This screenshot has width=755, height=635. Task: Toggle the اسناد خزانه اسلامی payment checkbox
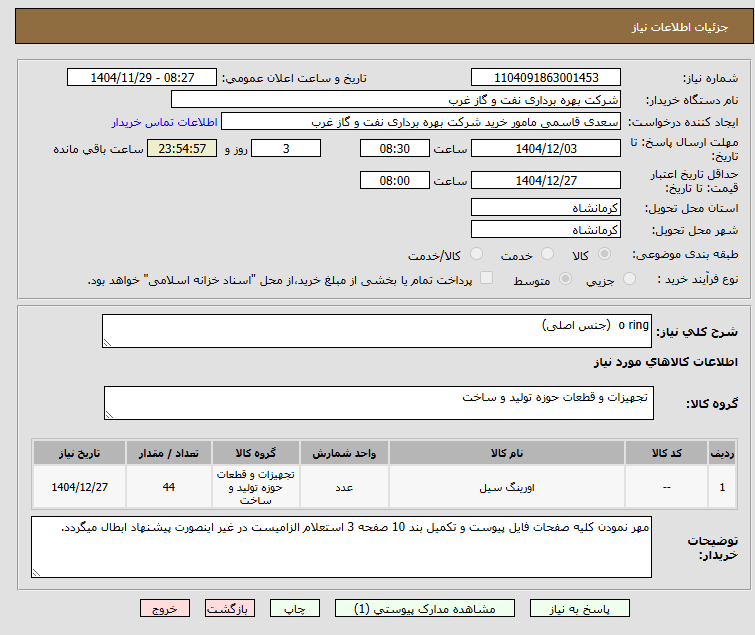[487, 278]
